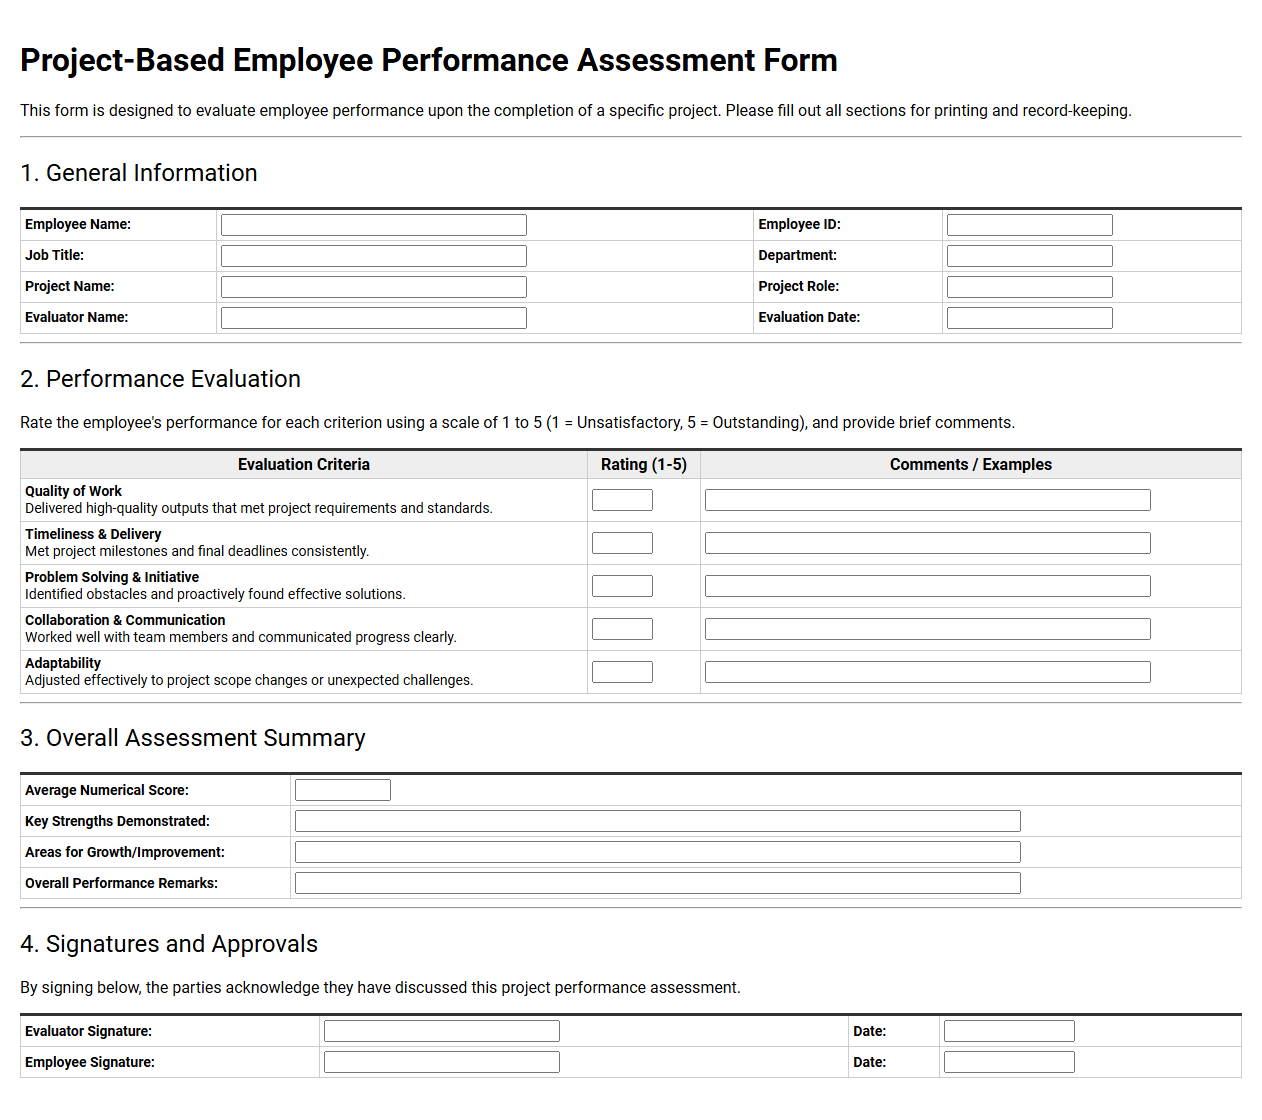The width and height of the screenshot is (1262, 1120).
Task: Focus the Adaptability rating box
Action: coord(622,672)
